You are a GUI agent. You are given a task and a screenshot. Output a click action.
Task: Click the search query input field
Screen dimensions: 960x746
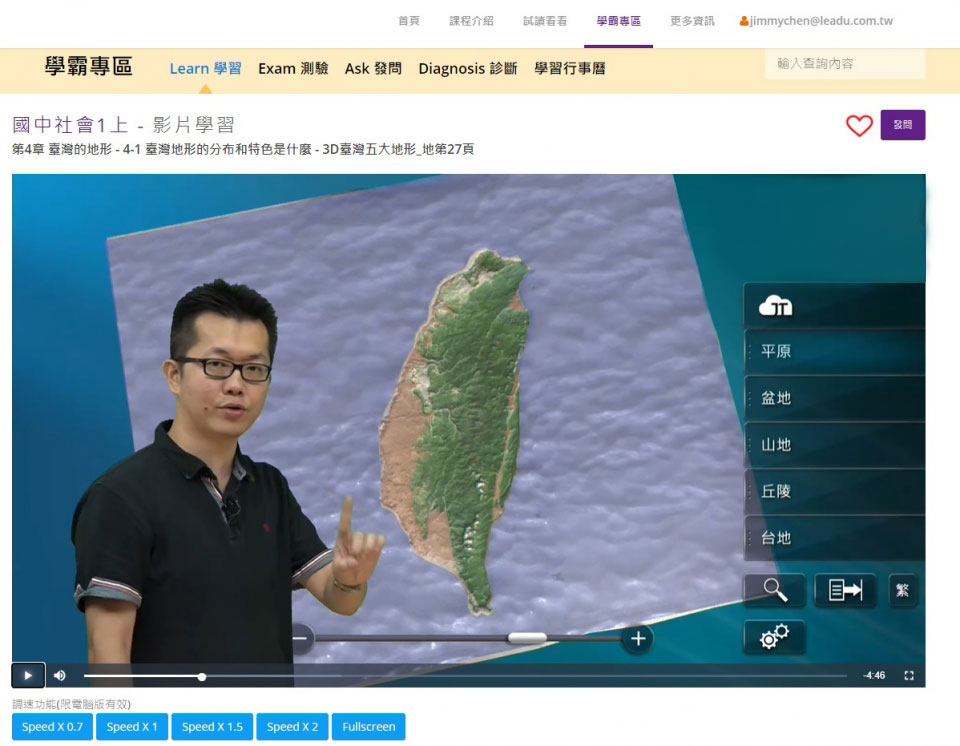pos(844,64)
